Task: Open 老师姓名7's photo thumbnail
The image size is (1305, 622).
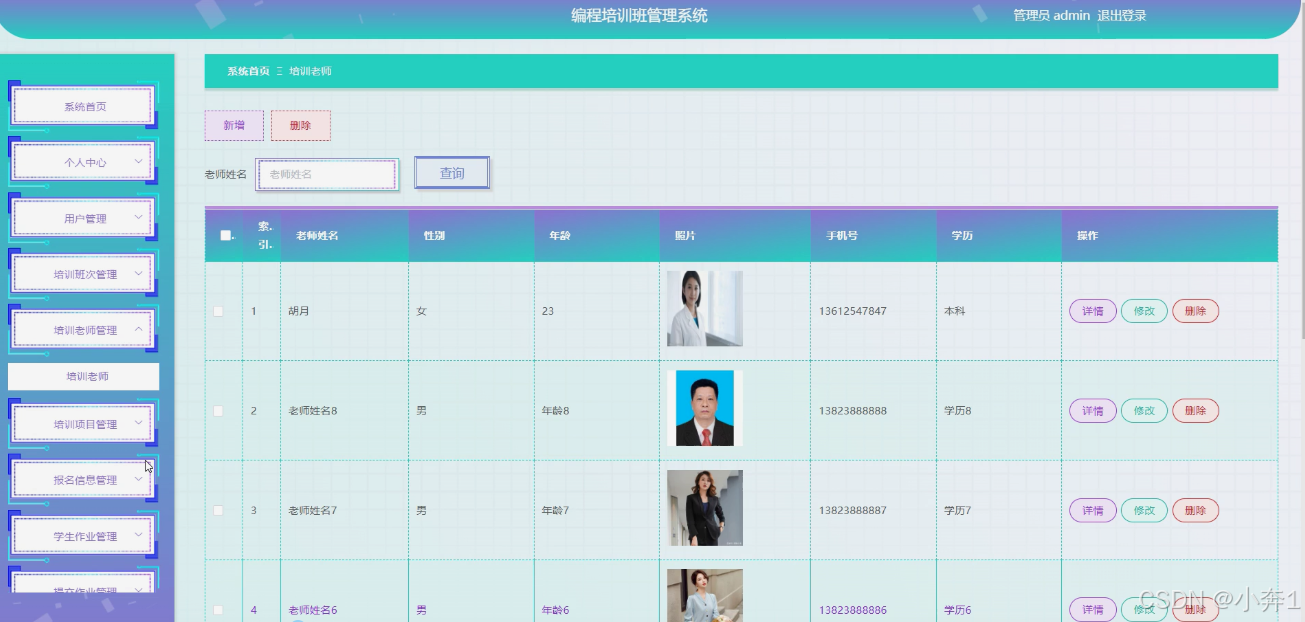Action: 705,508
